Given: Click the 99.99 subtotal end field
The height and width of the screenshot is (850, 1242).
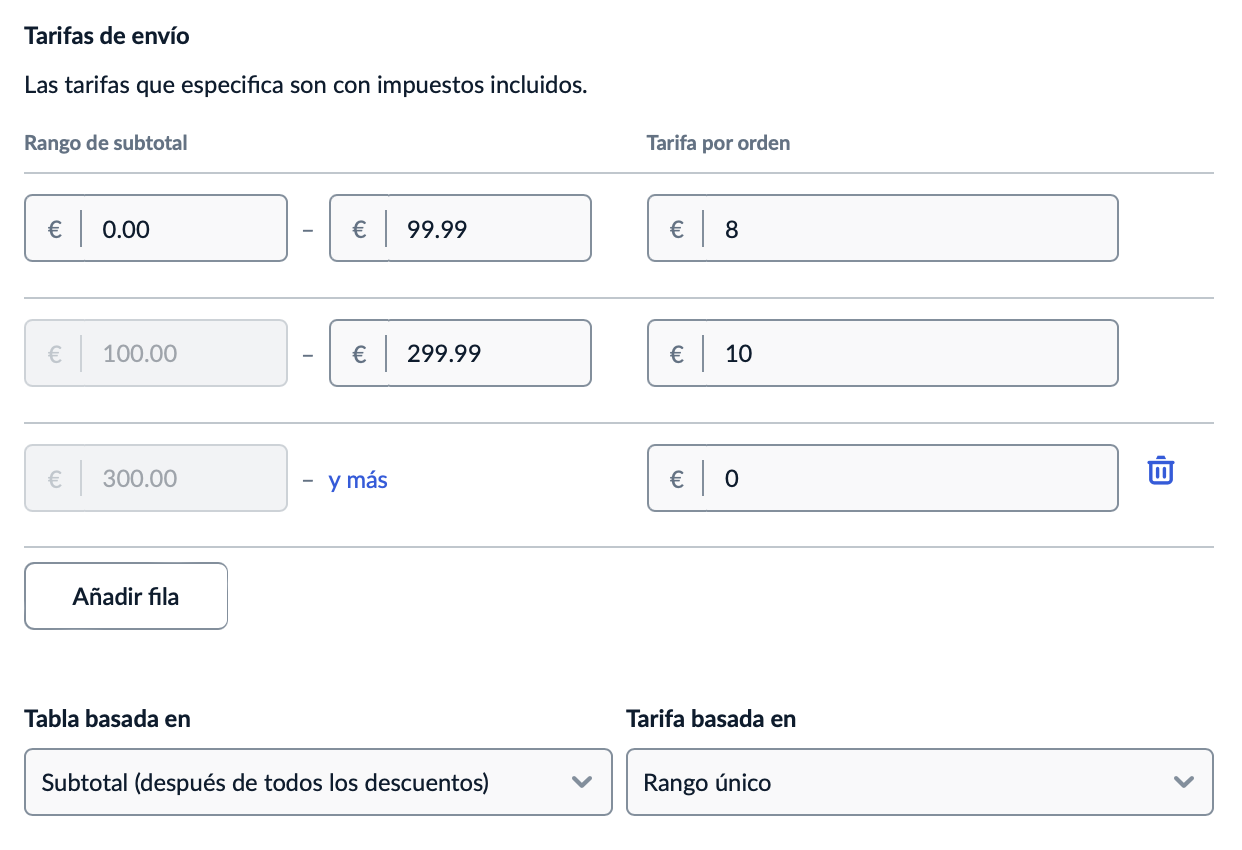Looking at the screenshot, I should (460, 228).
